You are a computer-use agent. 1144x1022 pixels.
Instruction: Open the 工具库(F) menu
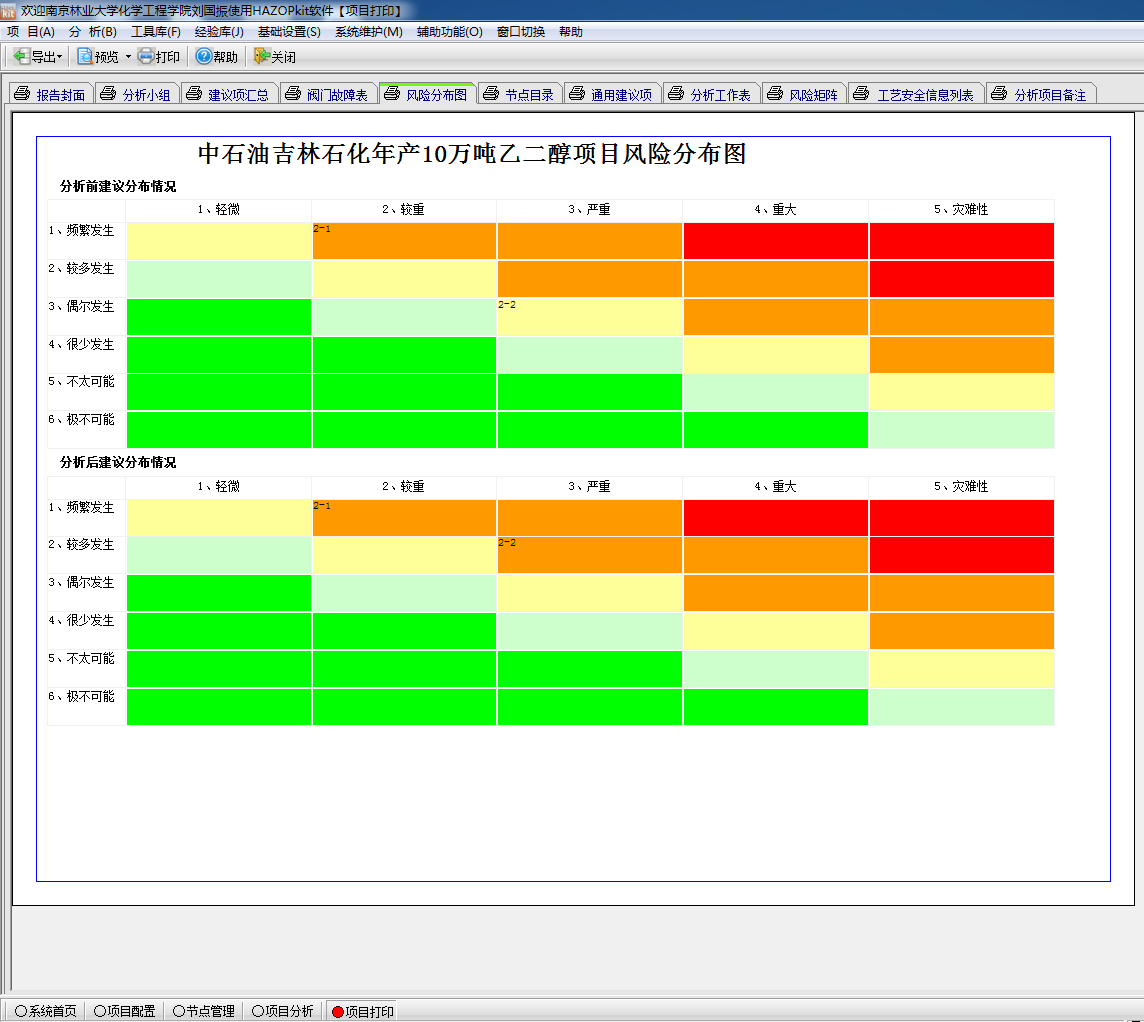[x=155, y=31]
